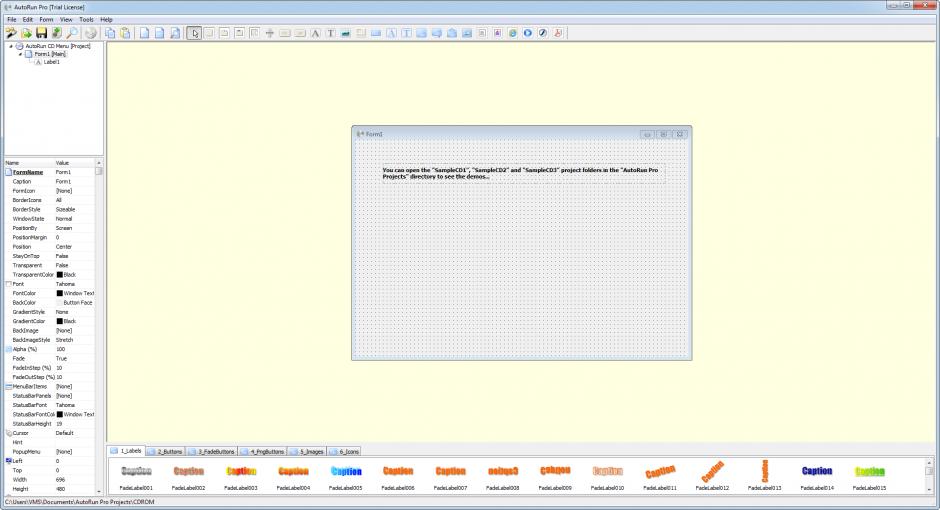Click the Font property row
This screenshot has height=510, width=940.
[50, 284]
